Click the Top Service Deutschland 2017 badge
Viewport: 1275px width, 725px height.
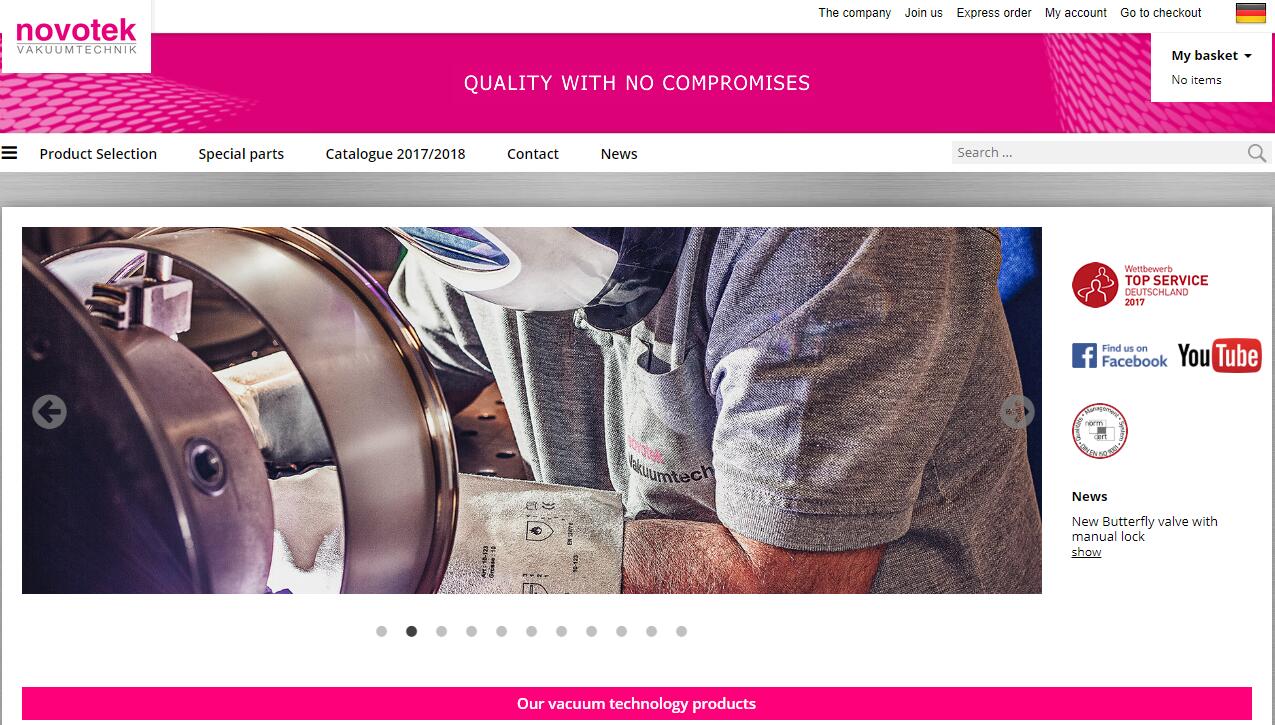coord(1140,285)
